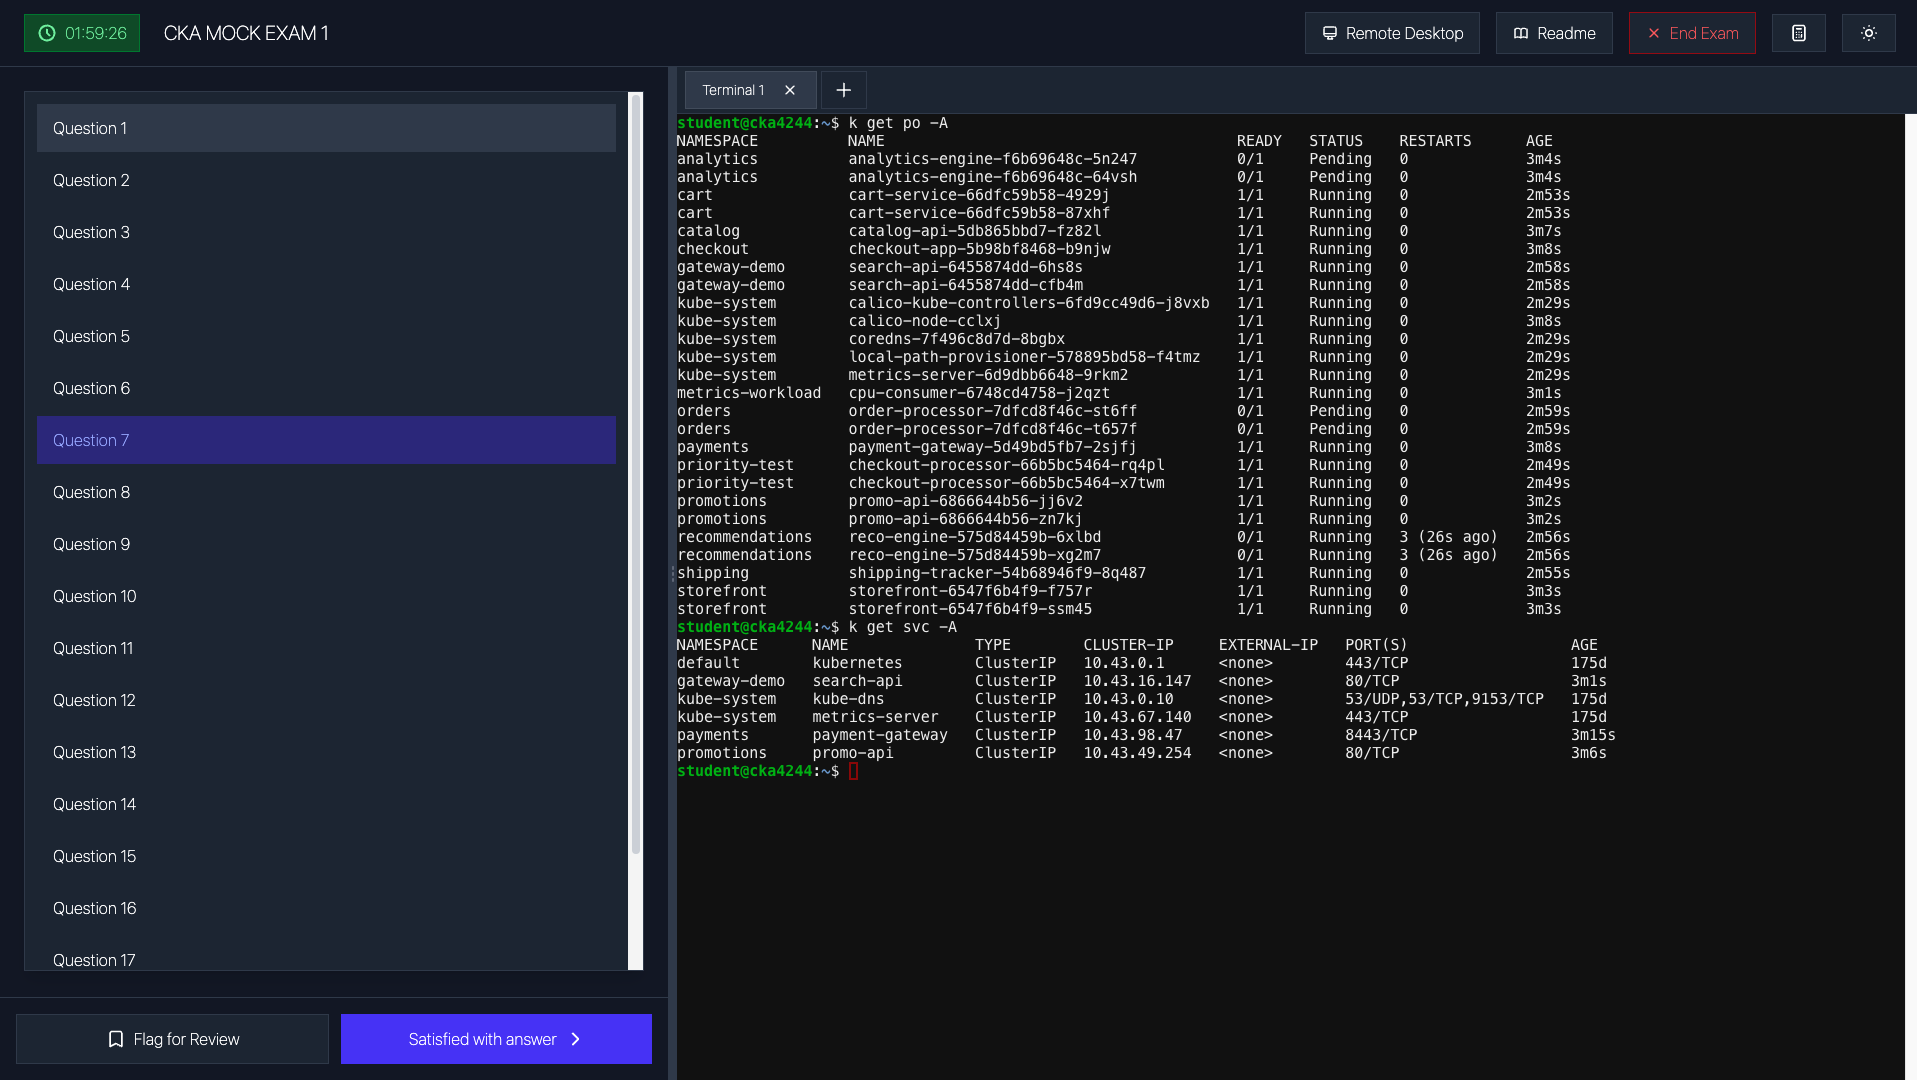Open the calculator icon button

[x=1798, y=33]
